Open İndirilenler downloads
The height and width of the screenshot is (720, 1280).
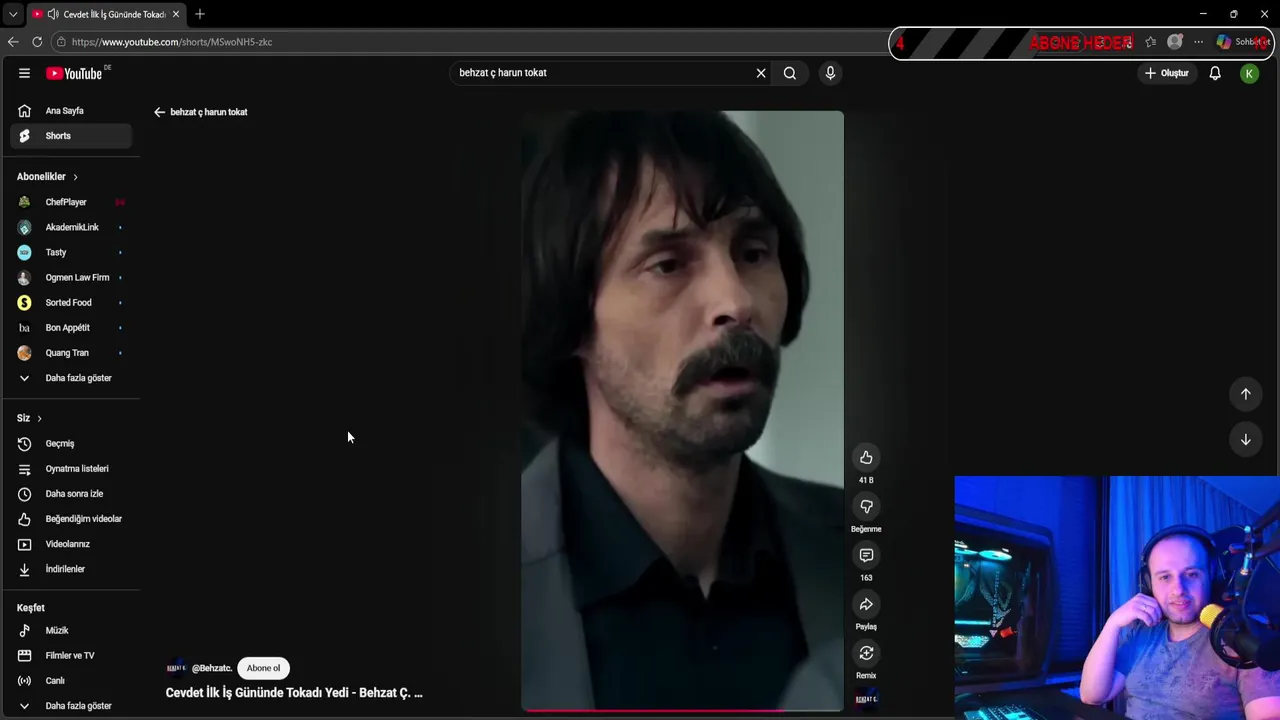tap(70, 569)
